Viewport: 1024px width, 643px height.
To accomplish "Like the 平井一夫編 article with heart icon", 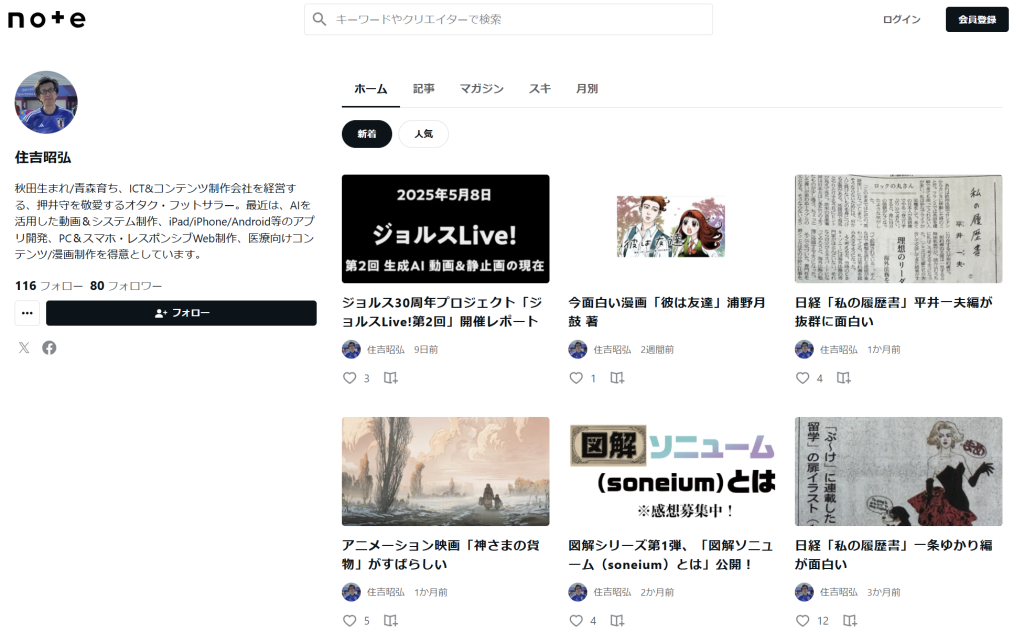I will point(803,378).
